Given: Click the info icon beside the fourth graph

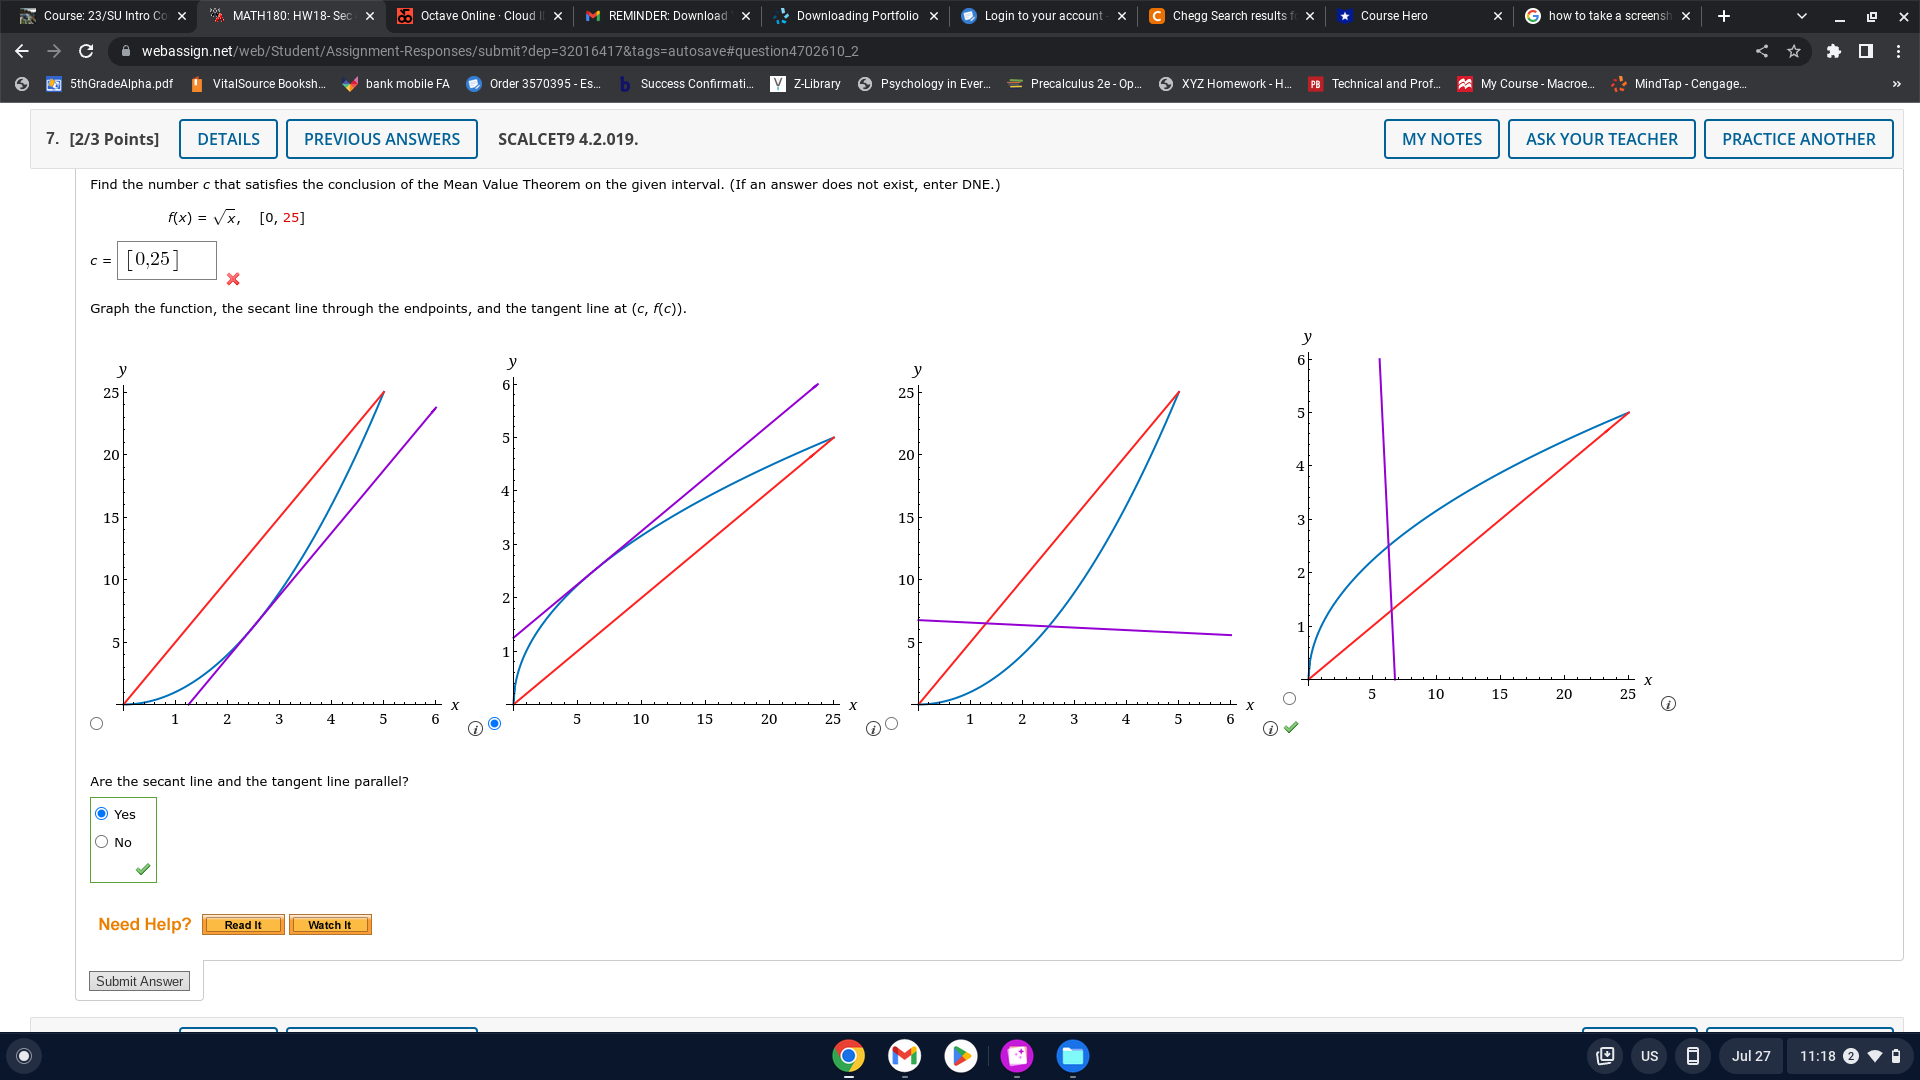Looking at the screenshot, I should pyautogui.click(x=1668, y=704).
